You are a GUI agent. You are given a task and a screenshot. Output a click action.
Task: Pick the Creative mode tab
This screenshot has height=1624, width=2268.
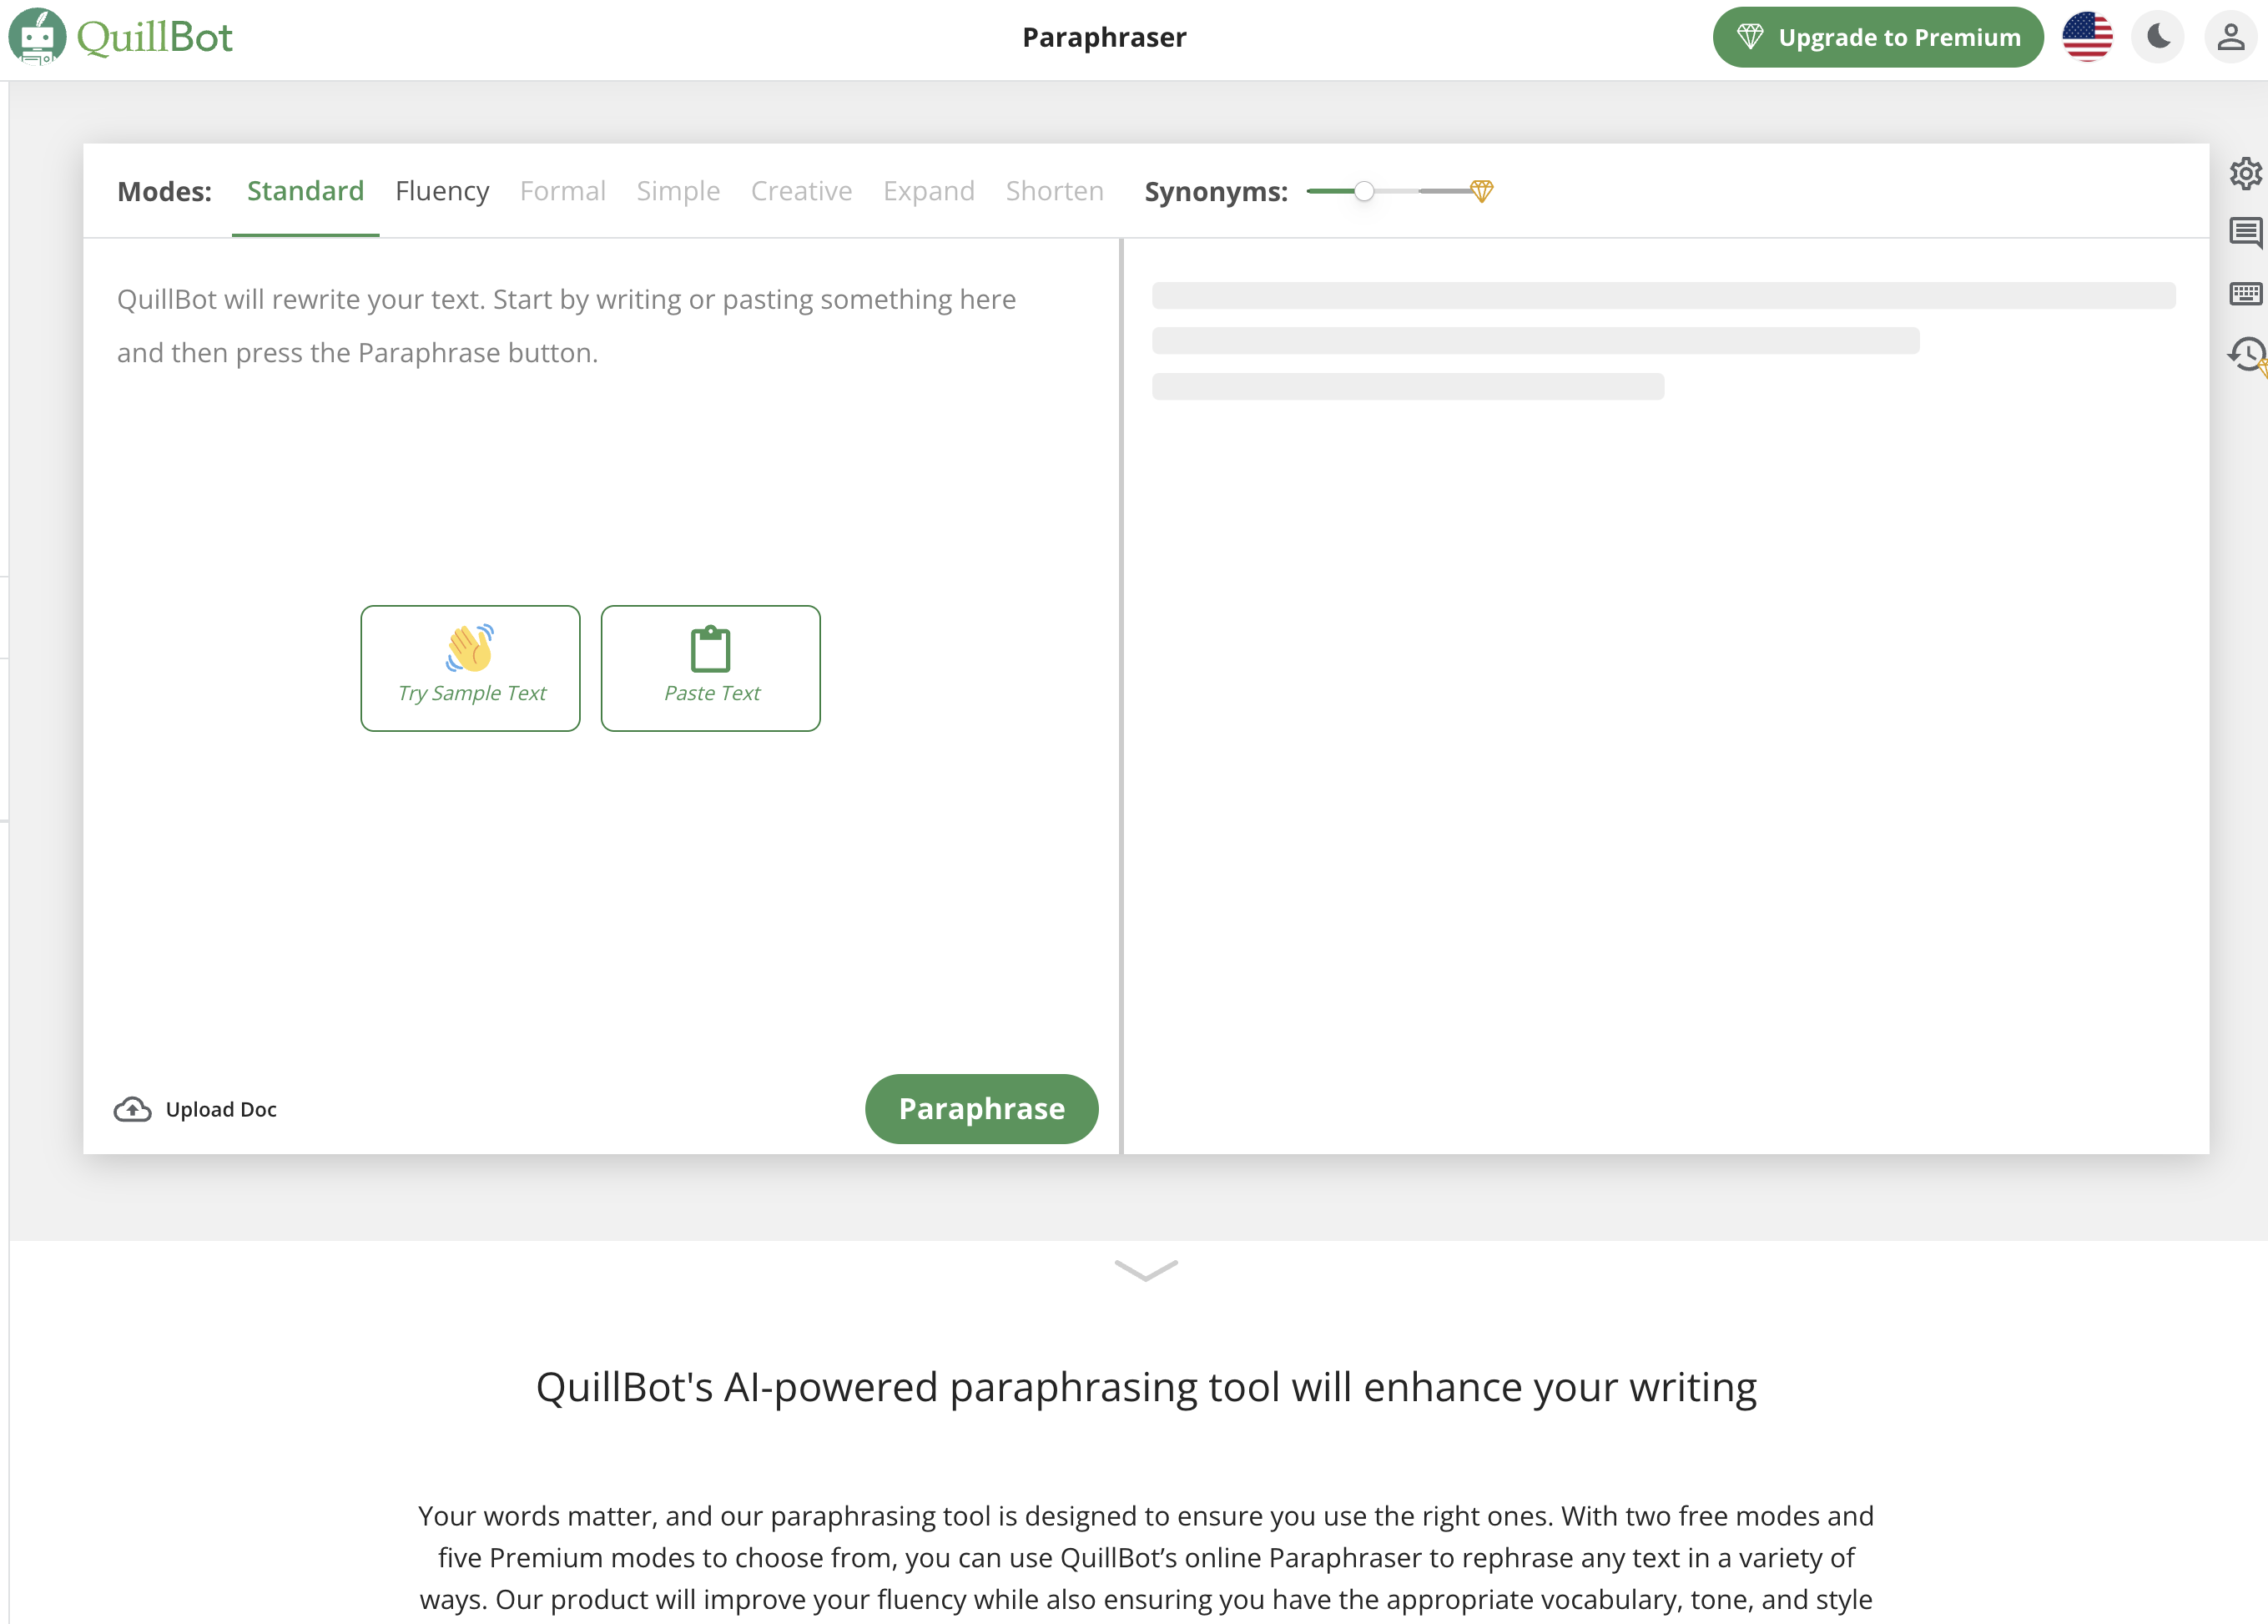801,191
